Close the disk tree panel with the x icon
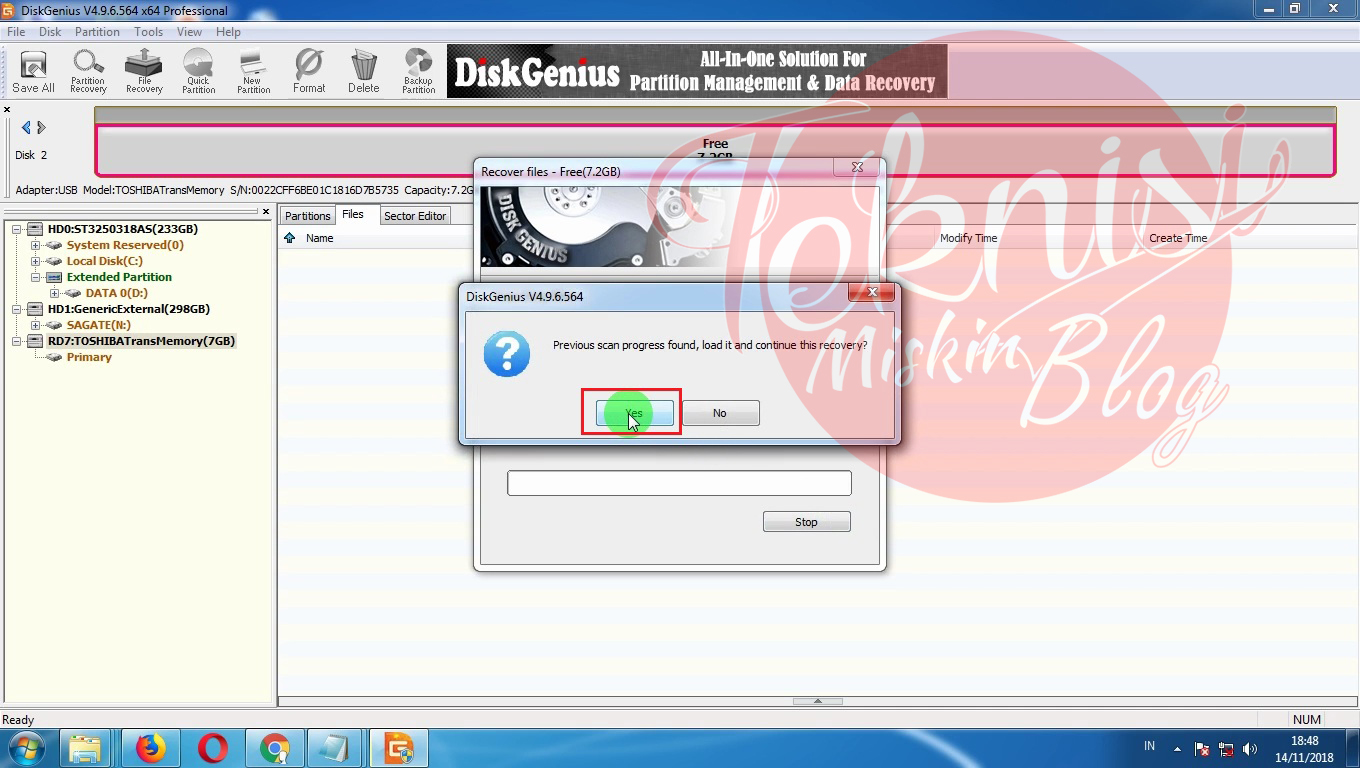Screen dimensions: 1360x768 266,212
